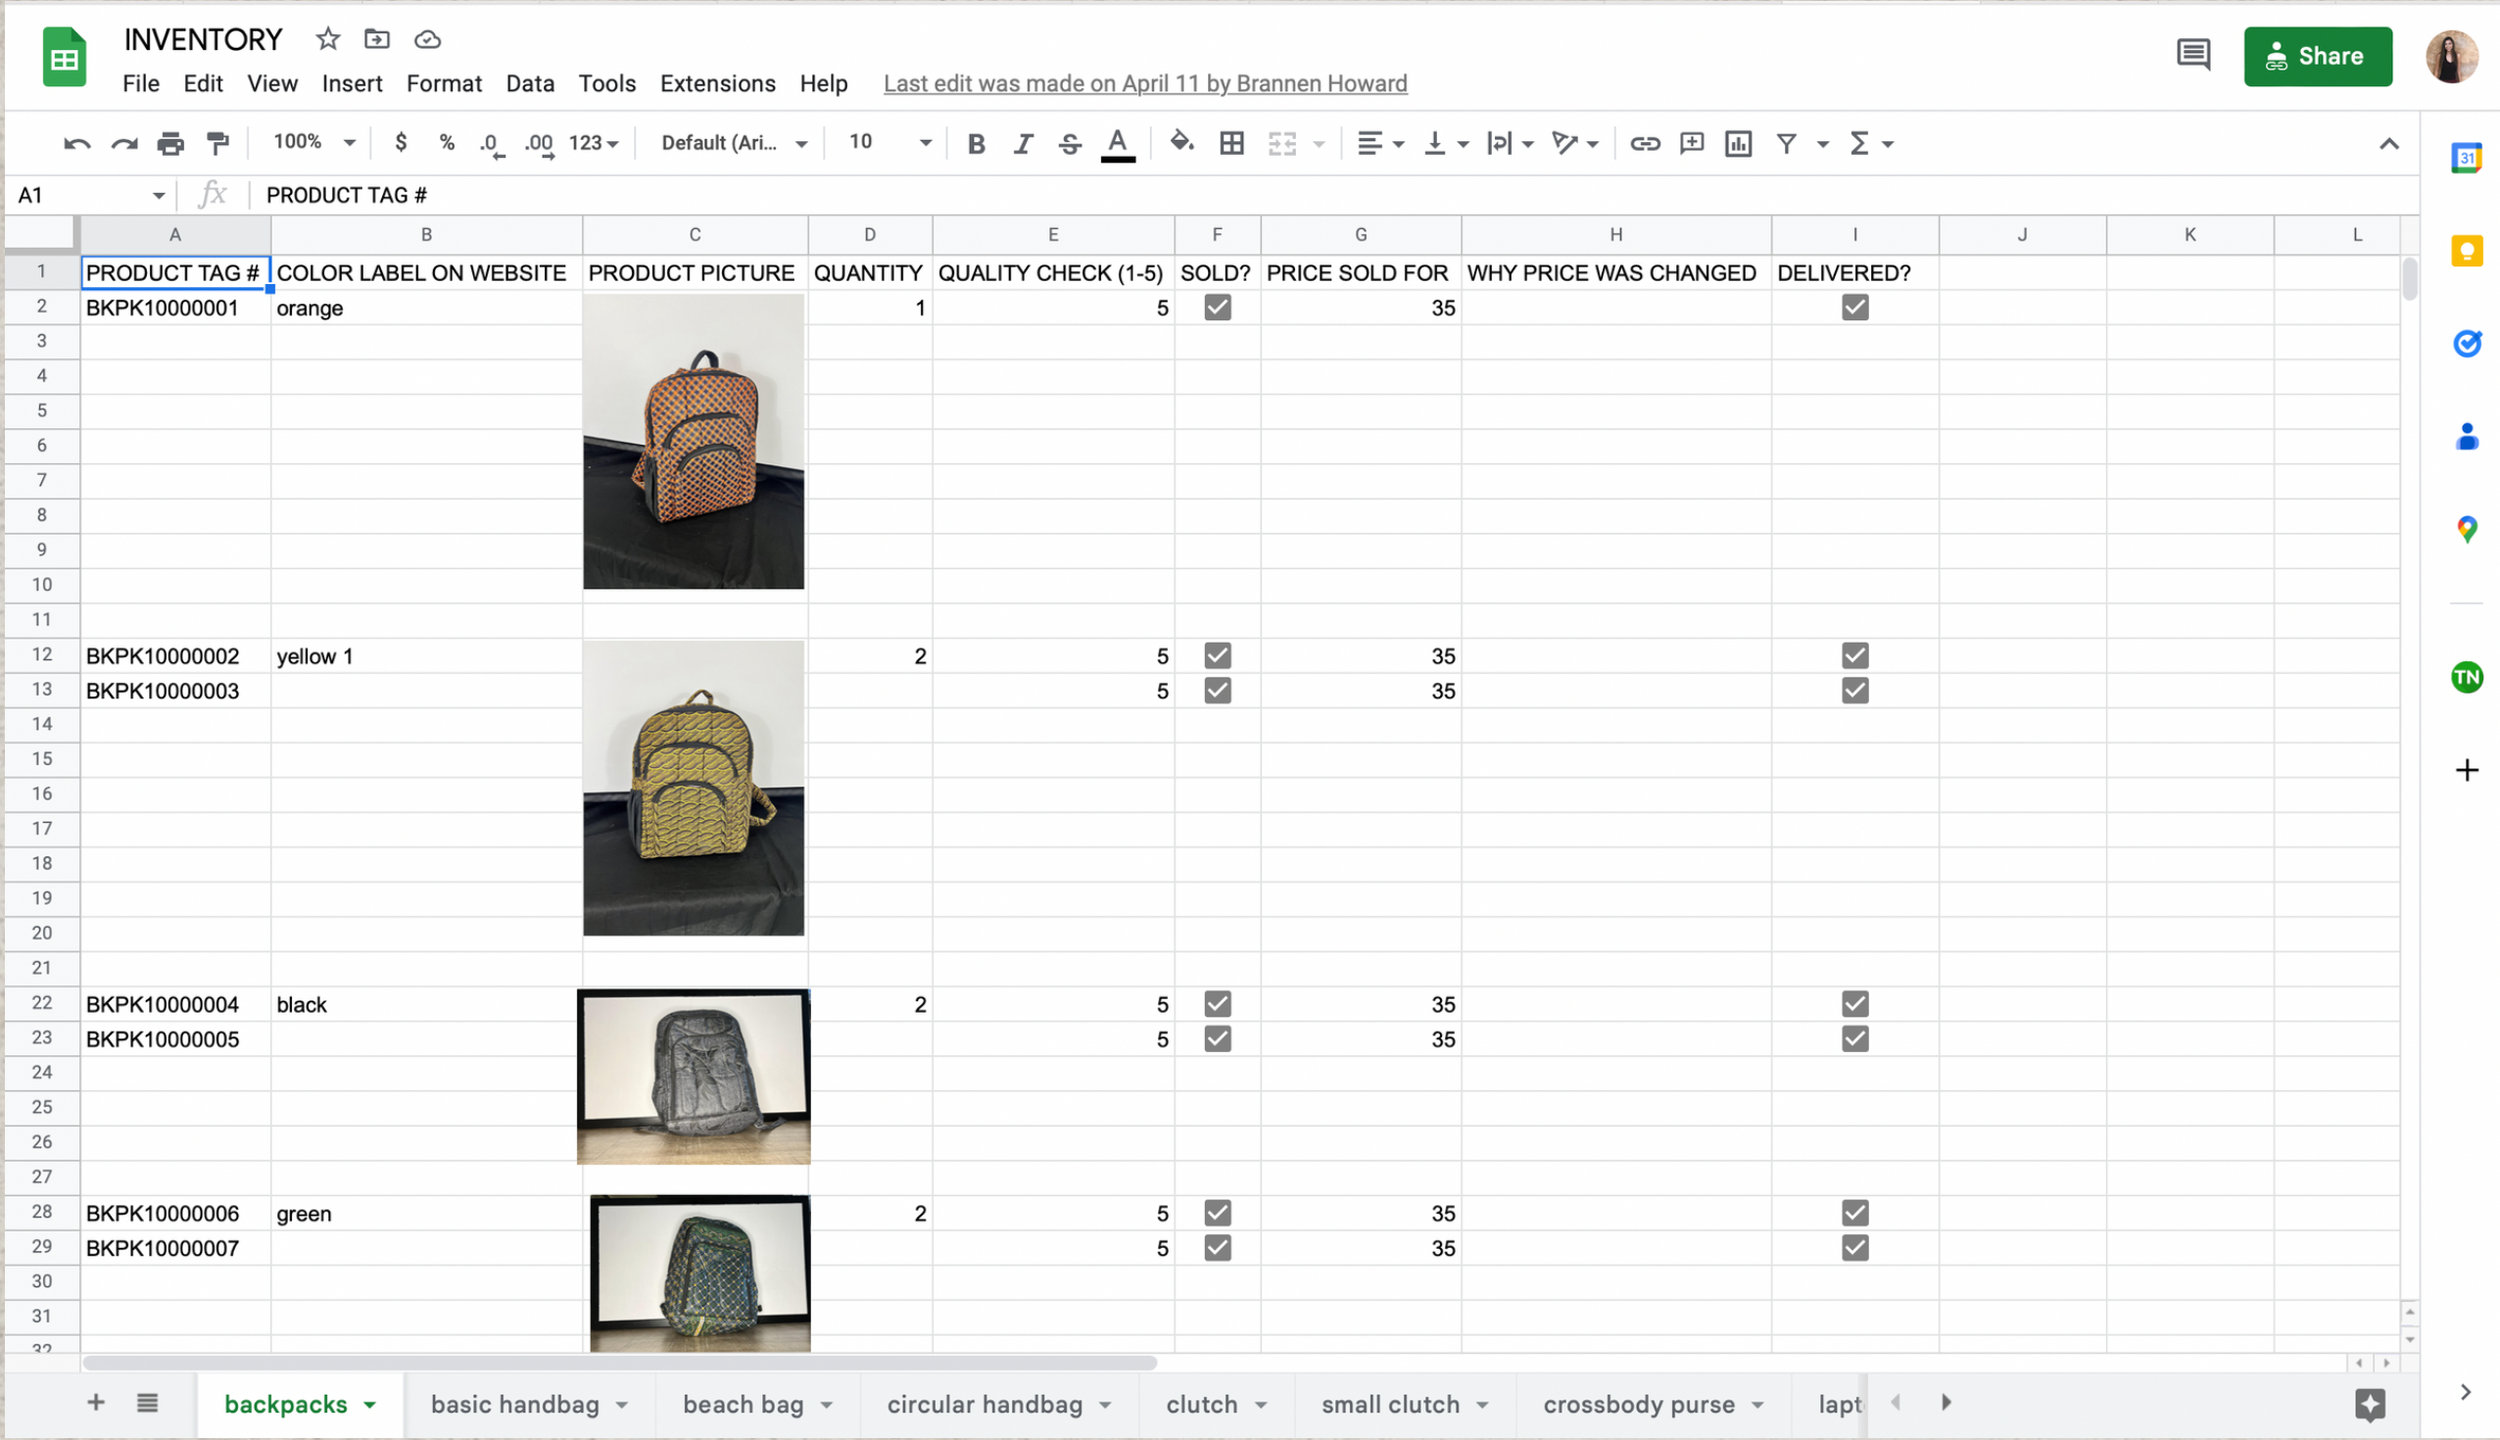Click the Explore button at bottom right
The height and width of the screenshot is (1440, 2500).
point(2369,1404)
